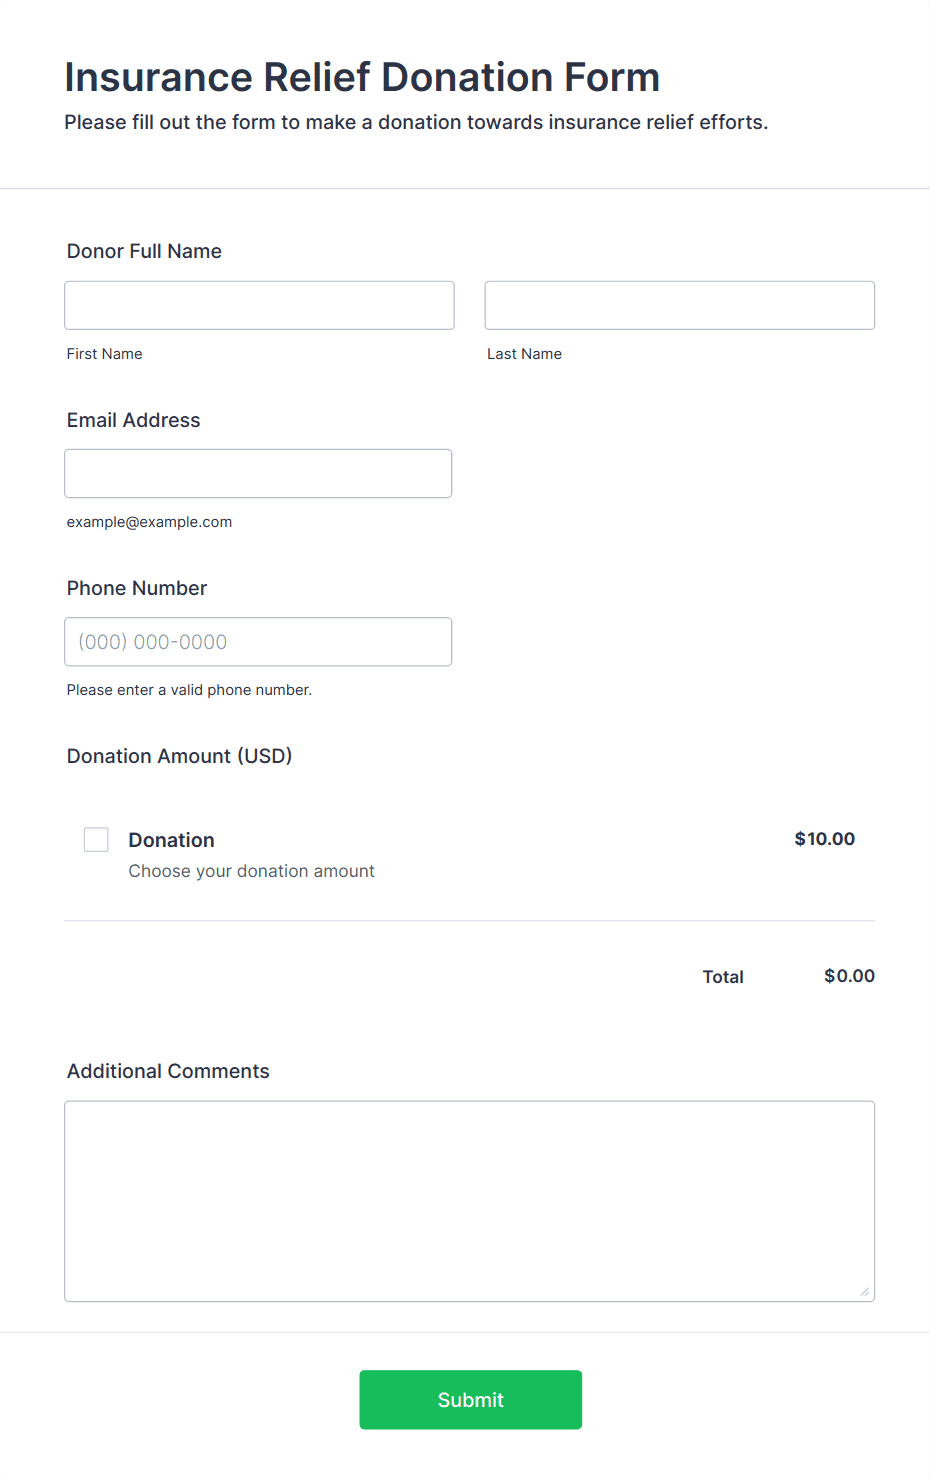Click the Insurance Relief Donation Form heading
Image resolution: width=930 pixels, height=1479 pixels.
pyautogui.click(x=362, y=77)
